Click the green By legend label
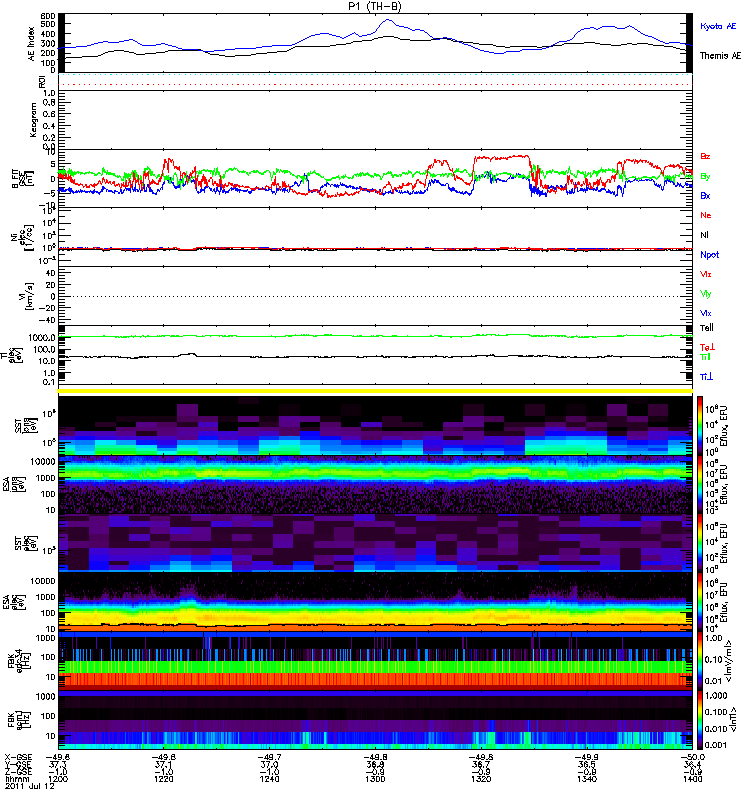 tap(705, 177)
